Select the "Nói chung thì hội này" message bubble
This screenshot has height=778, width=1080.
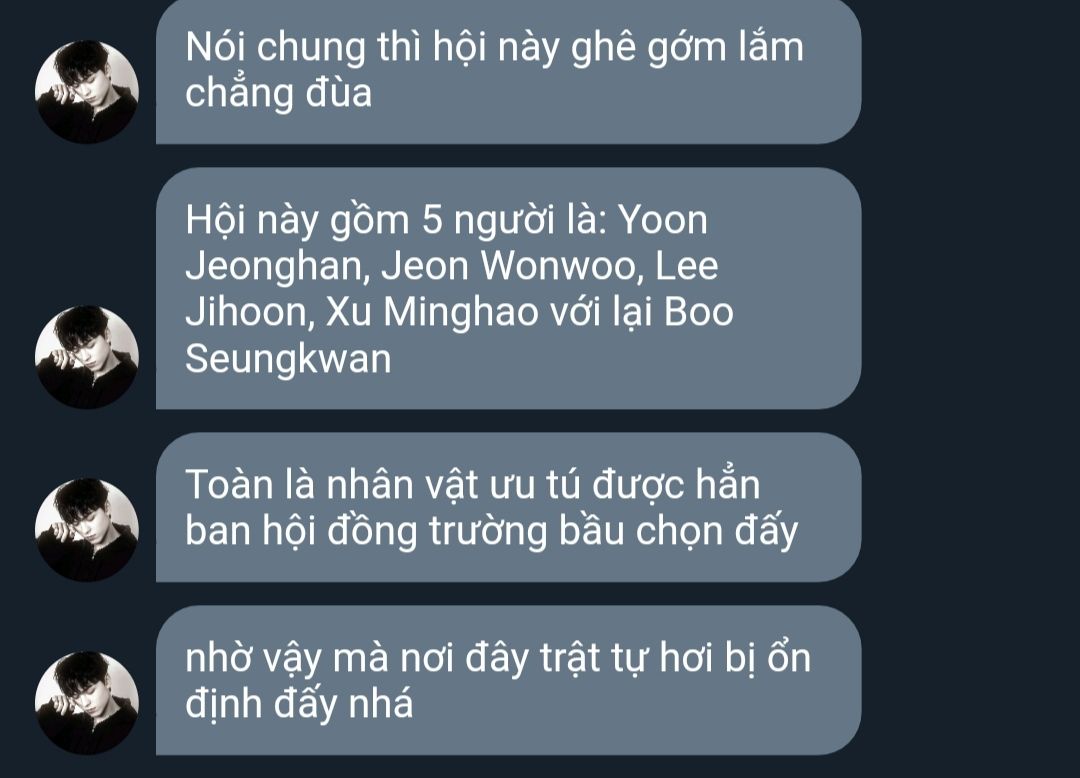(x=508, y=70)
